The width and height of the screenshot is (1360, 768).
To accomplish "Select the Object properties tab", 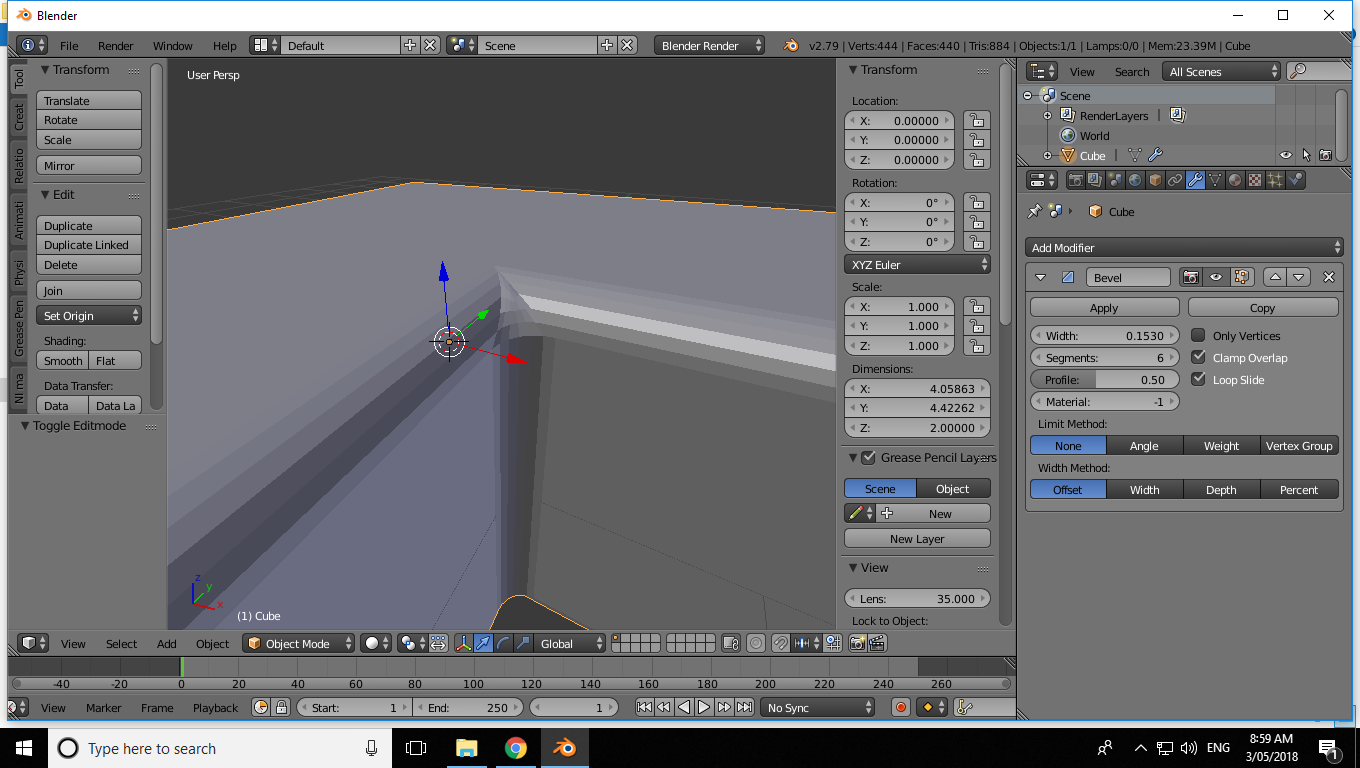I will [x=1155, y=179].
